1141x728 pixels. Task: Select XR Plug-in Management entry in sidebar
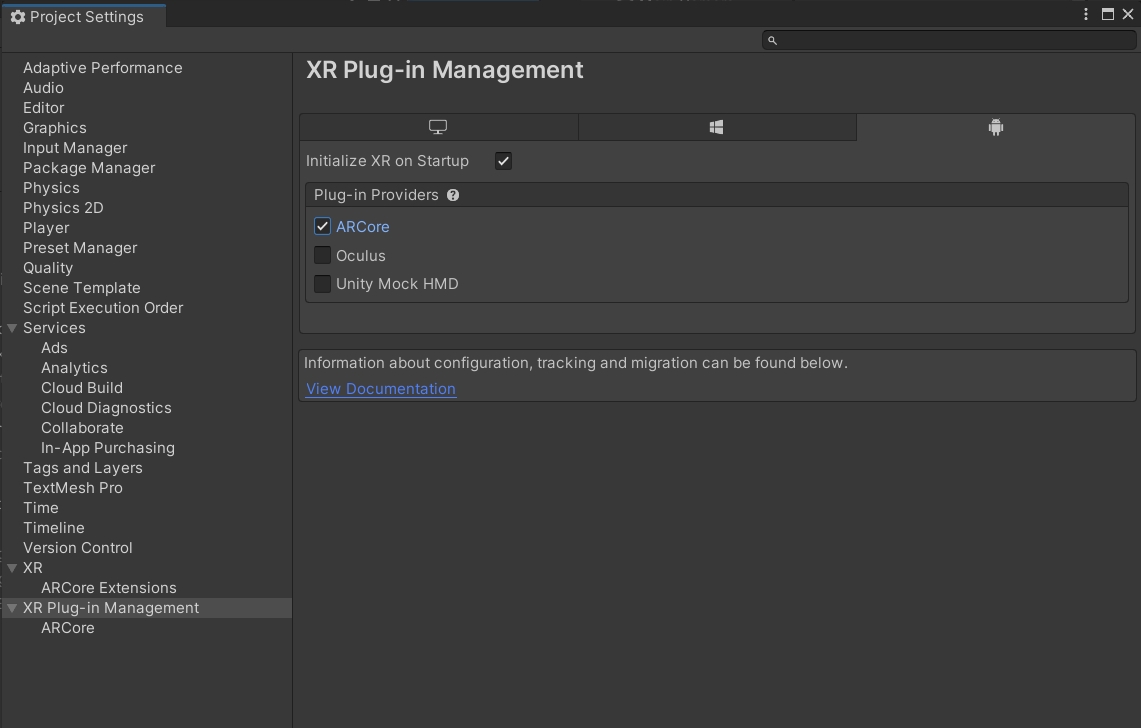(x=111, y=608)
